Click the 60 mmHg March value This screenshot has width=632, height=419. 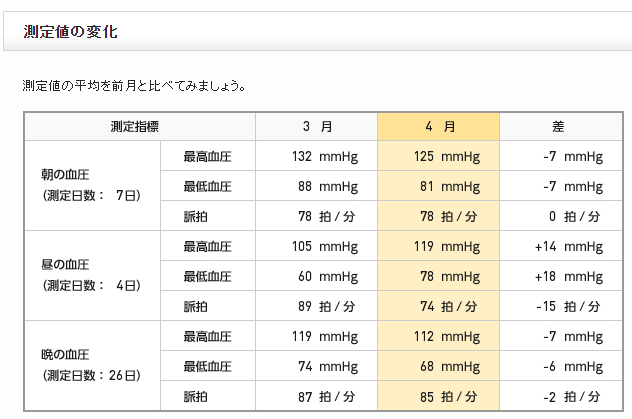coord(328,276)
